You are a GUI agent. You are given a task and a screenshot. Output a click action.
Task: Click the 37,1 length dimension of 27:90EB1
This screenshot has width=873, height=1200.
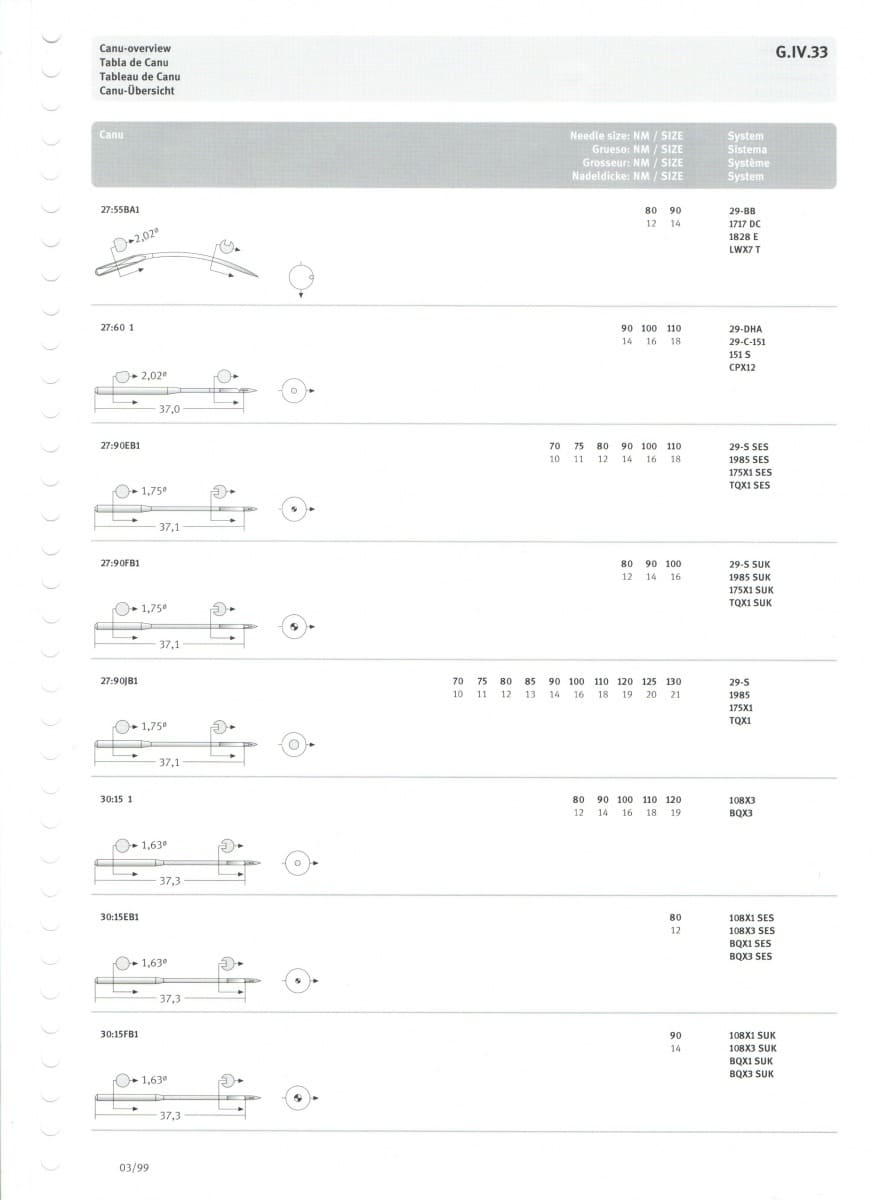click(169, 527)
